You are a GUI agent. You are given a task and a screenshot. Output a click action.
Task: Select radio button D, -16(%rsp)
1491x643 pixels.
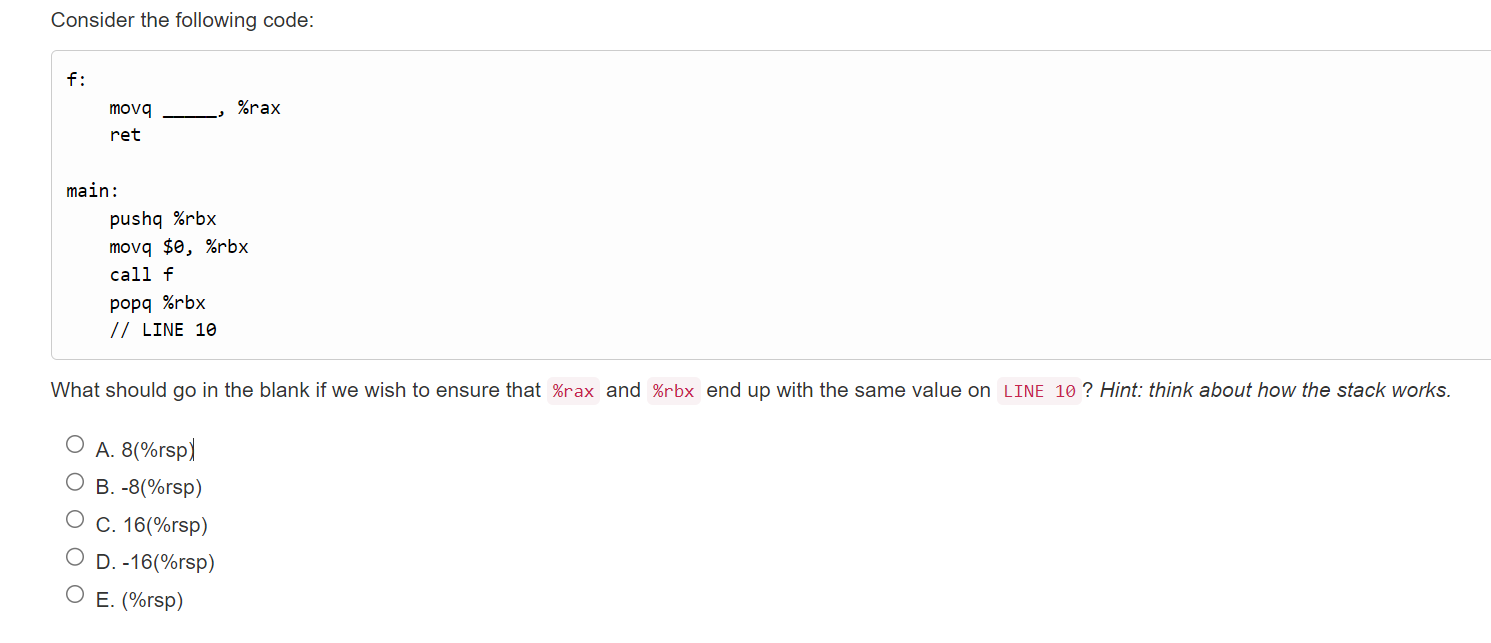74,556
